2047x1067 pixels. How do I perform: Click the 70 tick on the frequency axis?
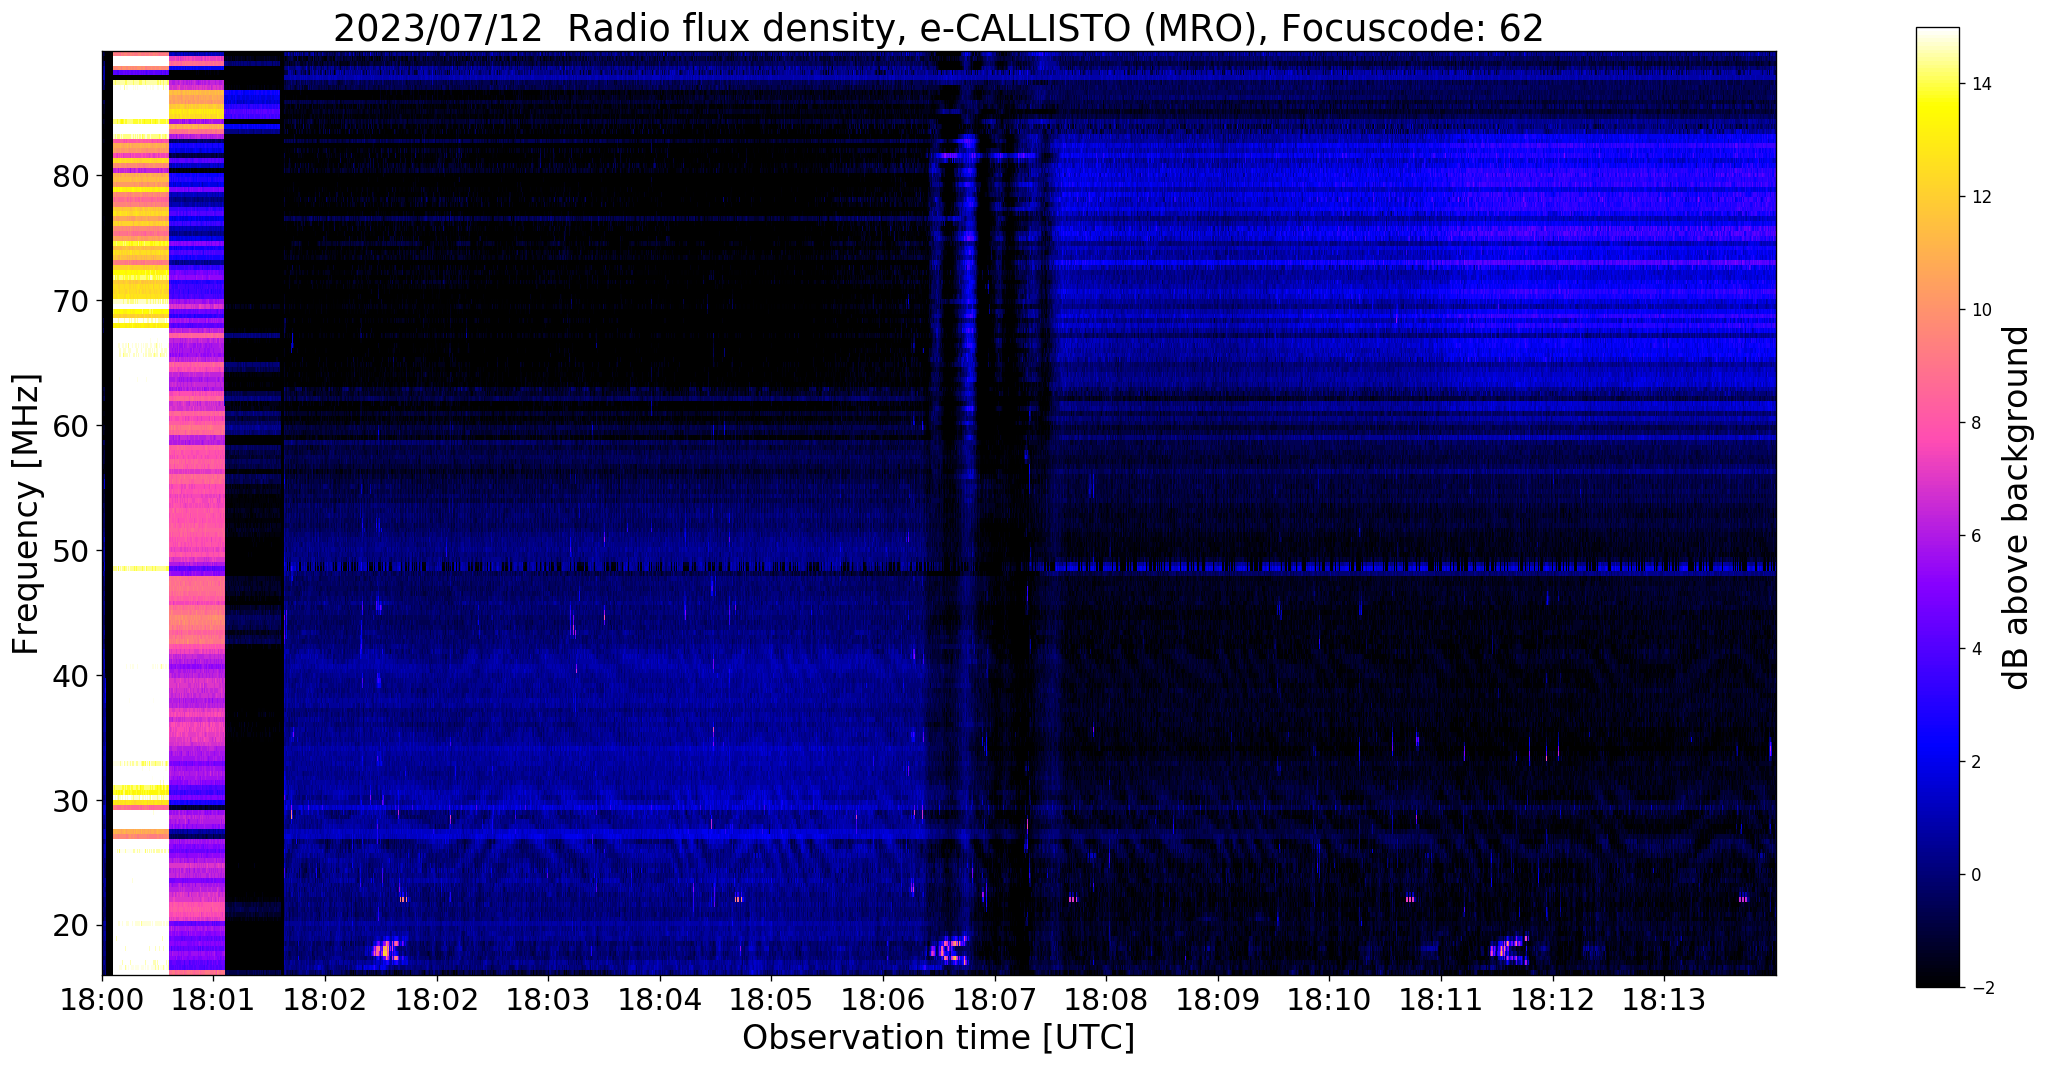pyautogui.click(x=72, y=301)
